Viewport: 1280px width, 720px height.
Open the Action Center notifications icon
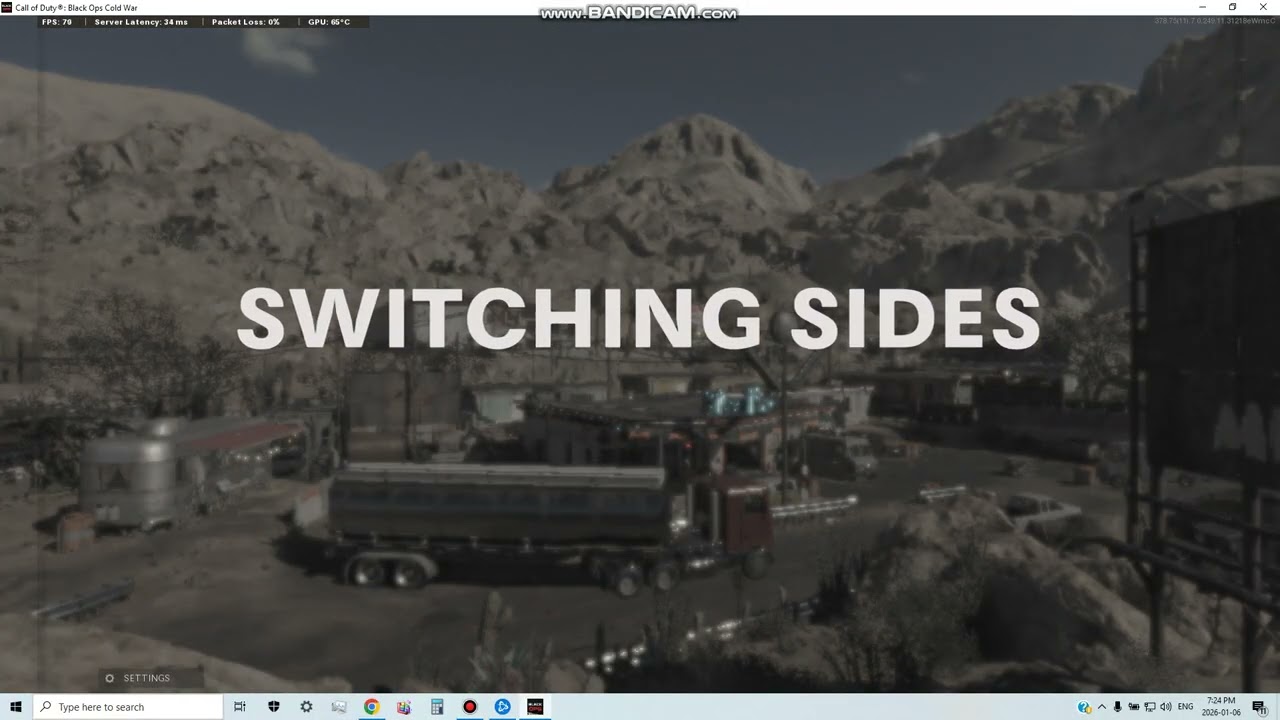coord(1260,707)
